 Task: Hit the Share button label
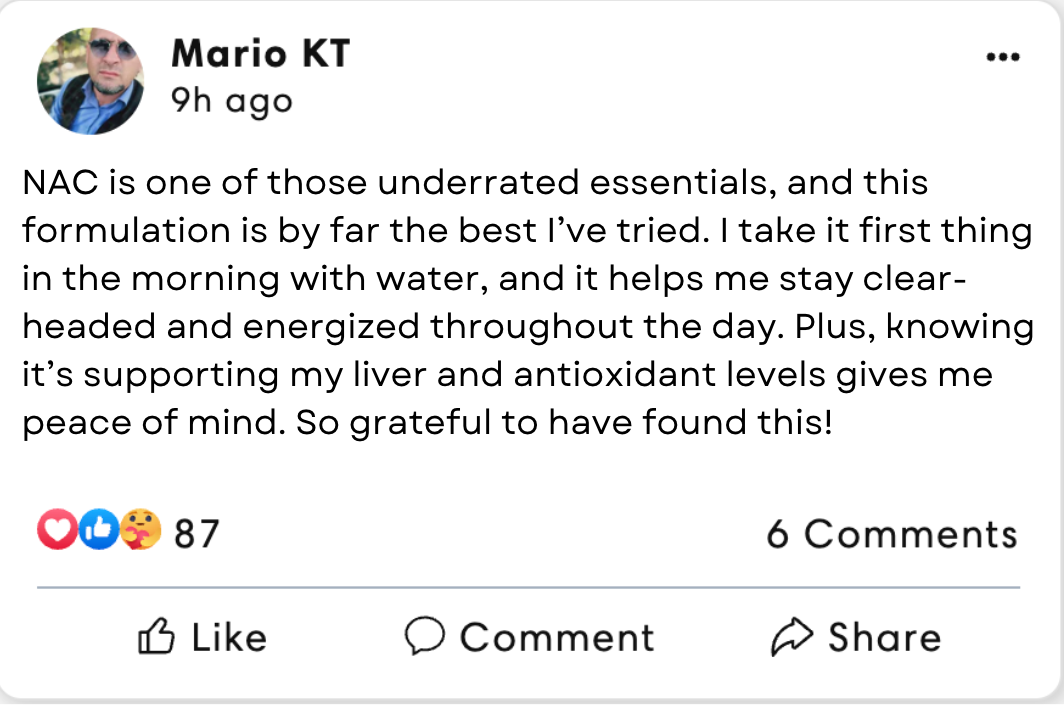(x=884, y=638)
